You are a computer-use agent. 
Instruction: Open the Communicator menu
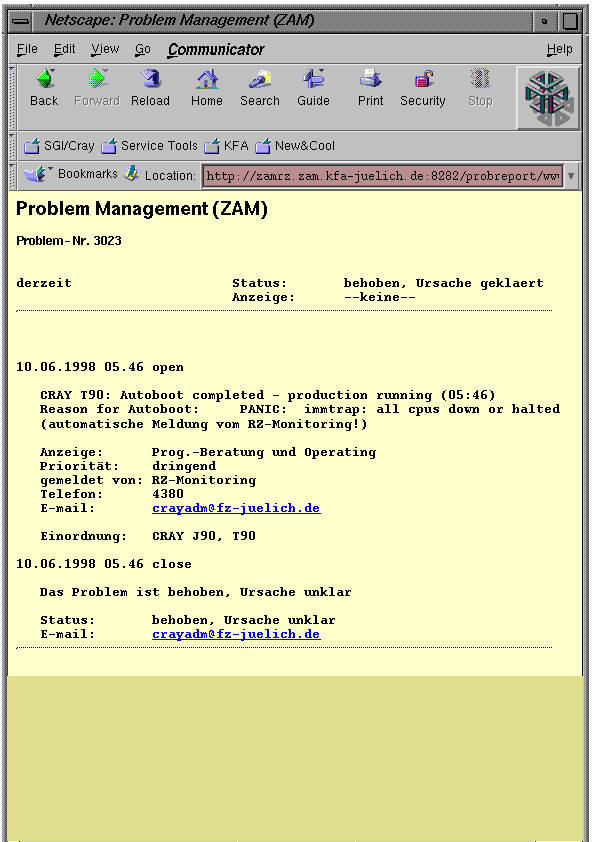pyautogui.click(x=216, y=49)
